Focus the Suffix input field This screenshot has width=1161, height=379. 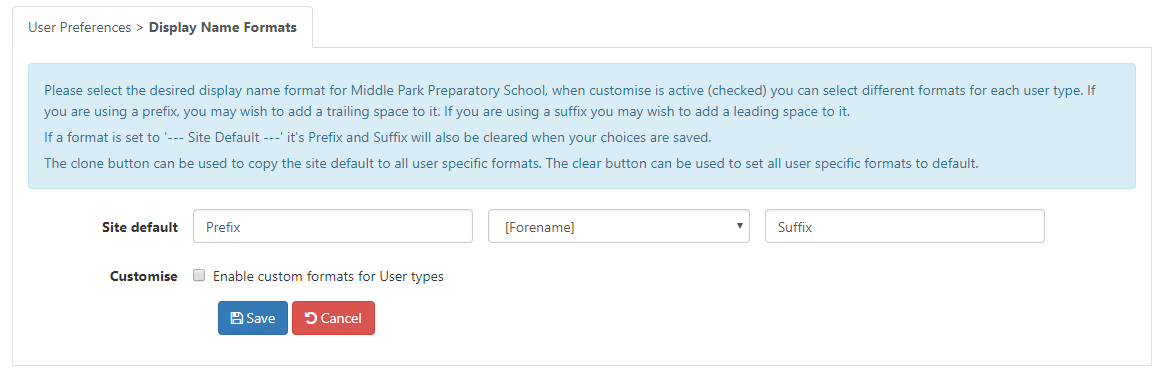[x=904, y=226]
